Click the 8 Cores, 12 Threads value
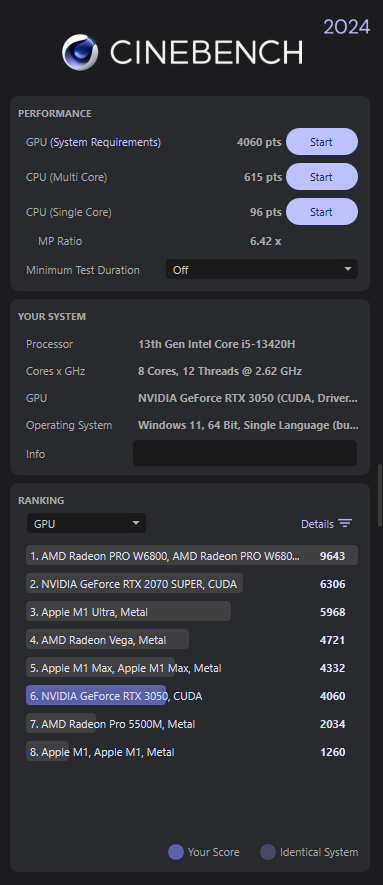This screenshot has width=383, height=885. point(220,371)
